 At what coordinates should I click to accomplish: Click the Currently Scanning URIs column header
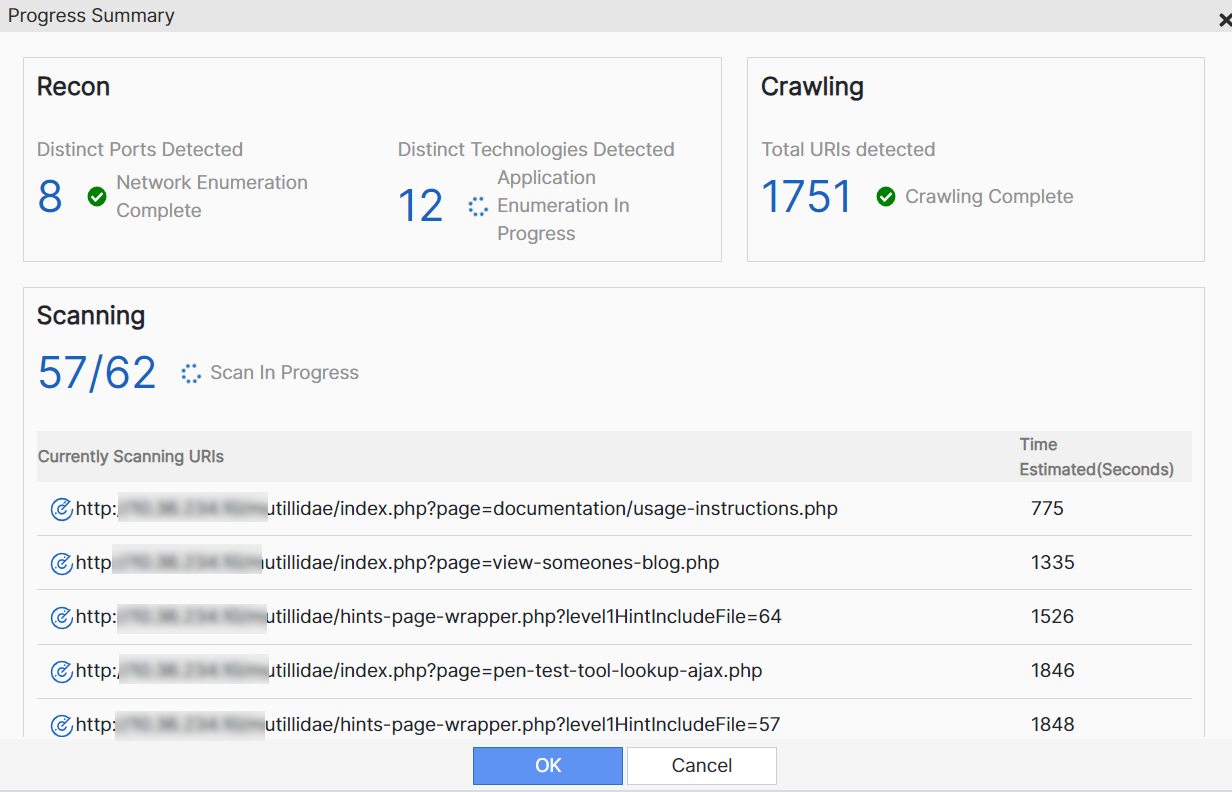coord(131,457)
